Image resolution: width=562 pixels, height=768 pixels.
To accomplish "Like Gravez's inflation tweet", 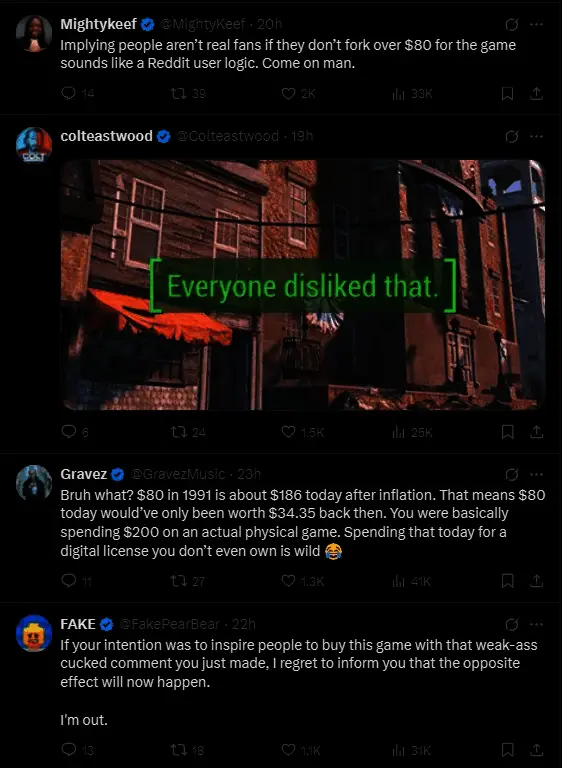I will [x=289, y=580].
